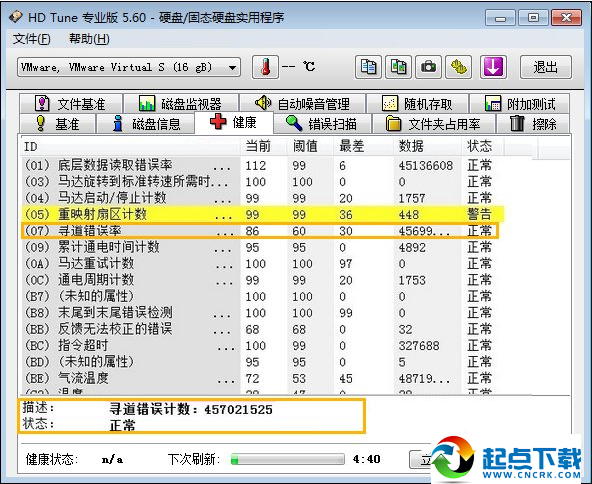Select the (03) 马达旋转到标准转速所需时 row
This screenshot has width=592, height=484.
tap(262, 182)
